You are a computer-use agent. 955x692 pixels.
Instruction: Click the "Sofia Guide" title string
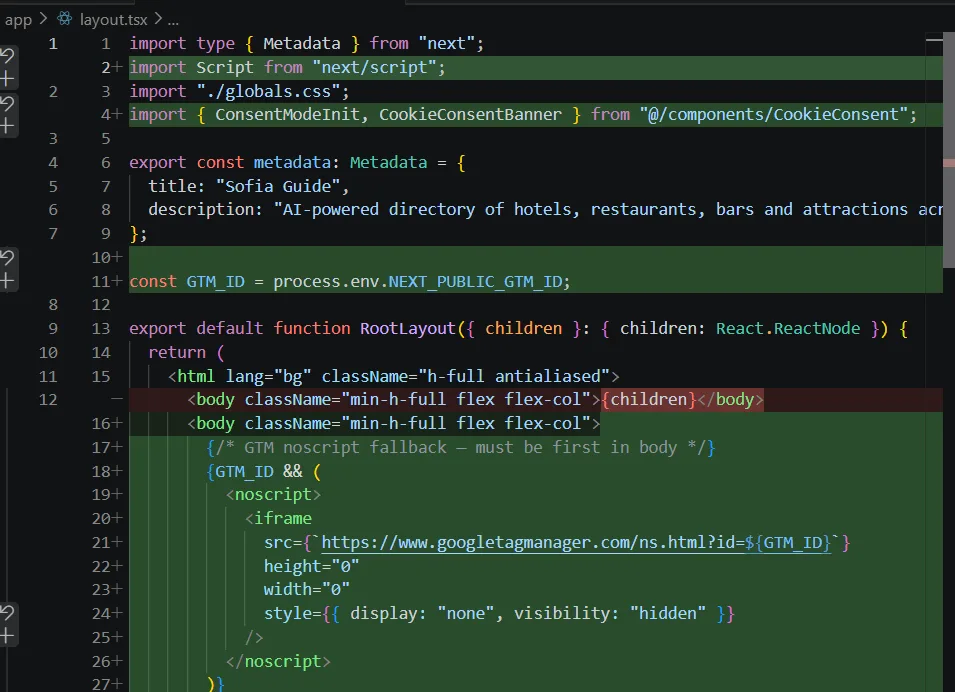[278, 186]
